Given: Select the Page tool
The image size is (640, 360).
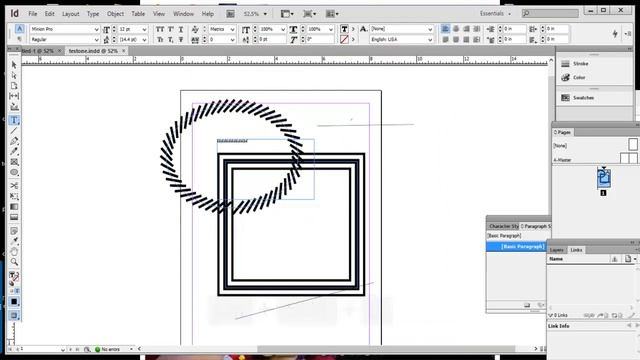Looking at the screenshot, I should (14, 86).
